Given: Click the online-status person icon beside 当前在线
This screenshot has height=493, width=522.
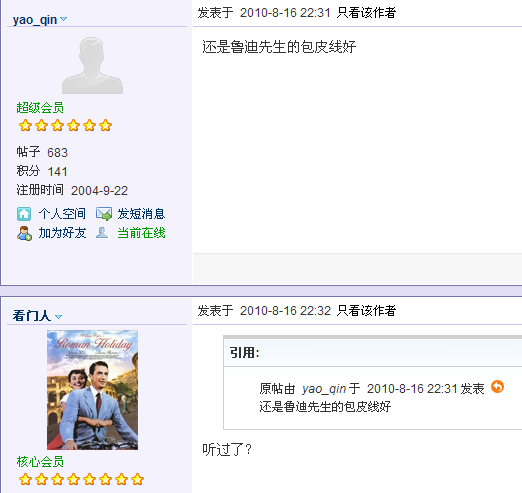Looking at the screenshot, I should pos(102,232).
